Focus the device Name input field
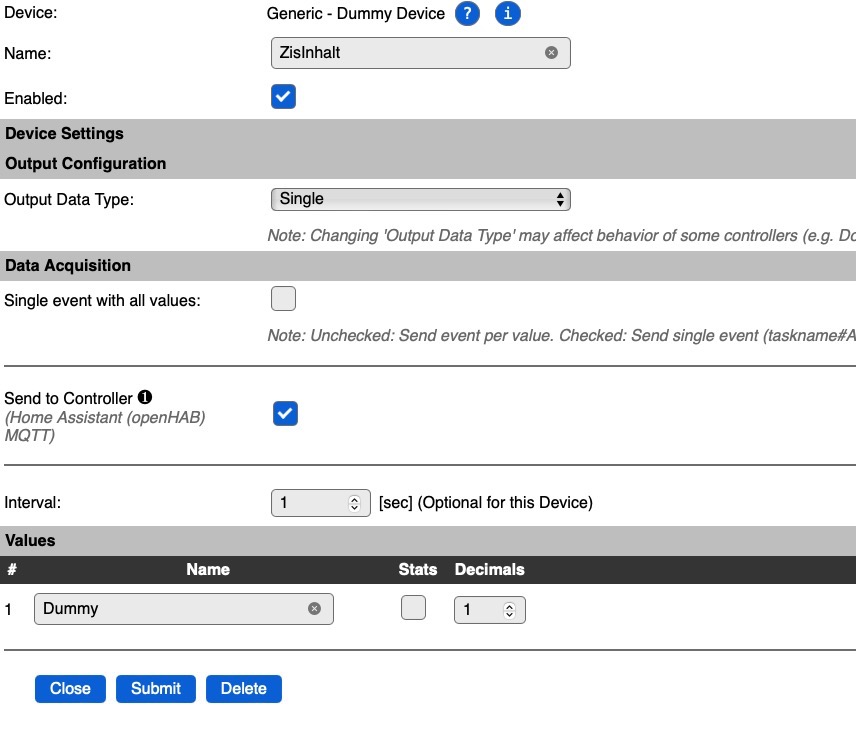856x738 pixels. (421, 53)
